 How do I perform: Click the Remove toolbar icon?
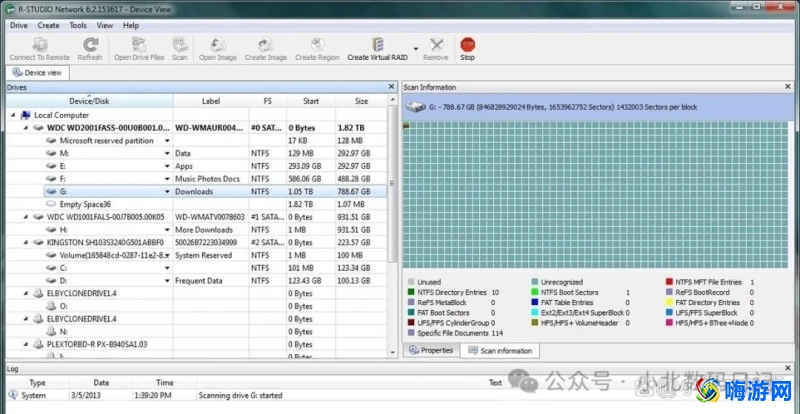[x=436, y=44]
